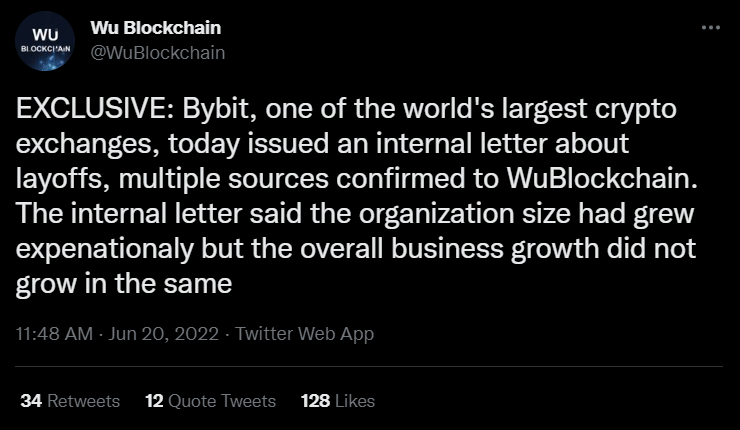The height and width of the screenshot is (430, 740).
Task: Open the Wu Blockchain display name link
Action: 156,28
